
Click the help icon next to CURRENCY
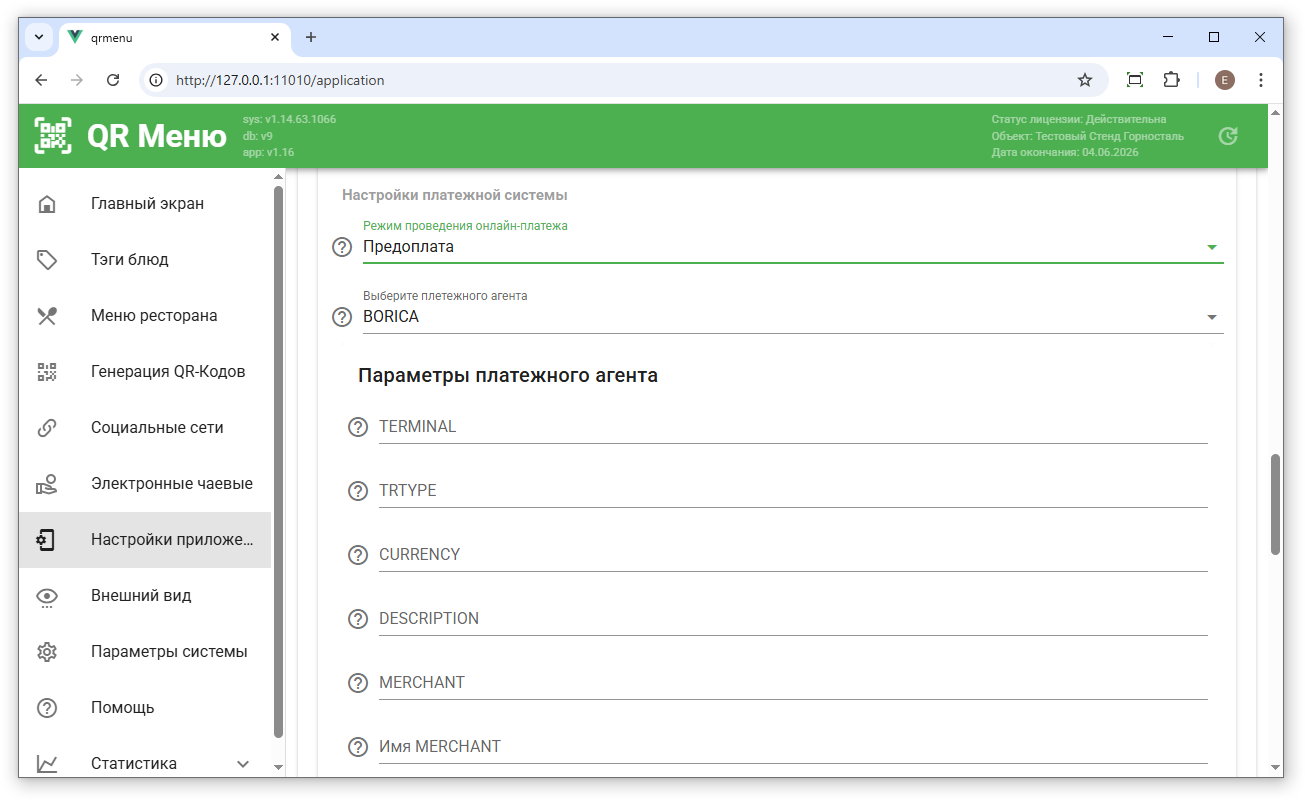(358, 555)
